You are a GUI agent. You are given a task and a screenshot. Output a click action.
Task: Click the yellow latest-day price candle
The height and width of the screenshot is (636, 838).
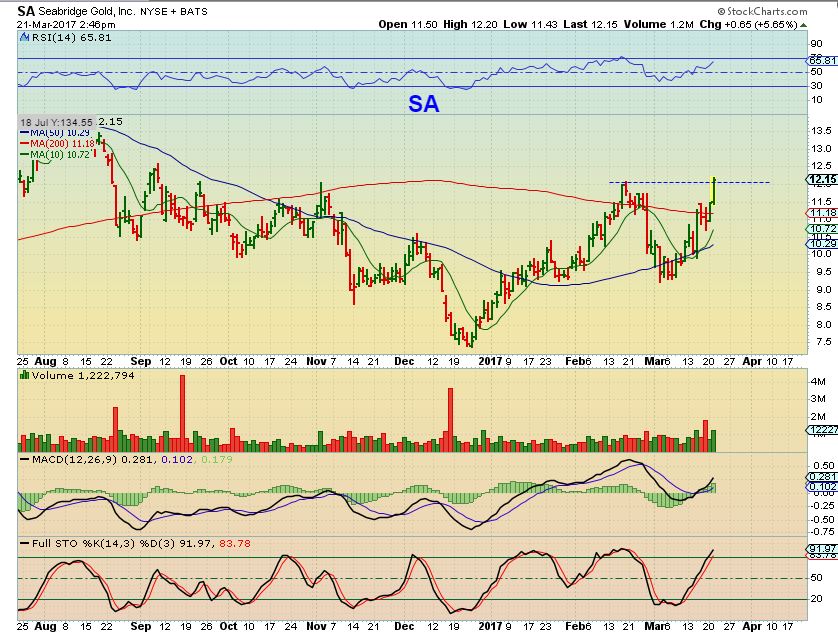713,190
